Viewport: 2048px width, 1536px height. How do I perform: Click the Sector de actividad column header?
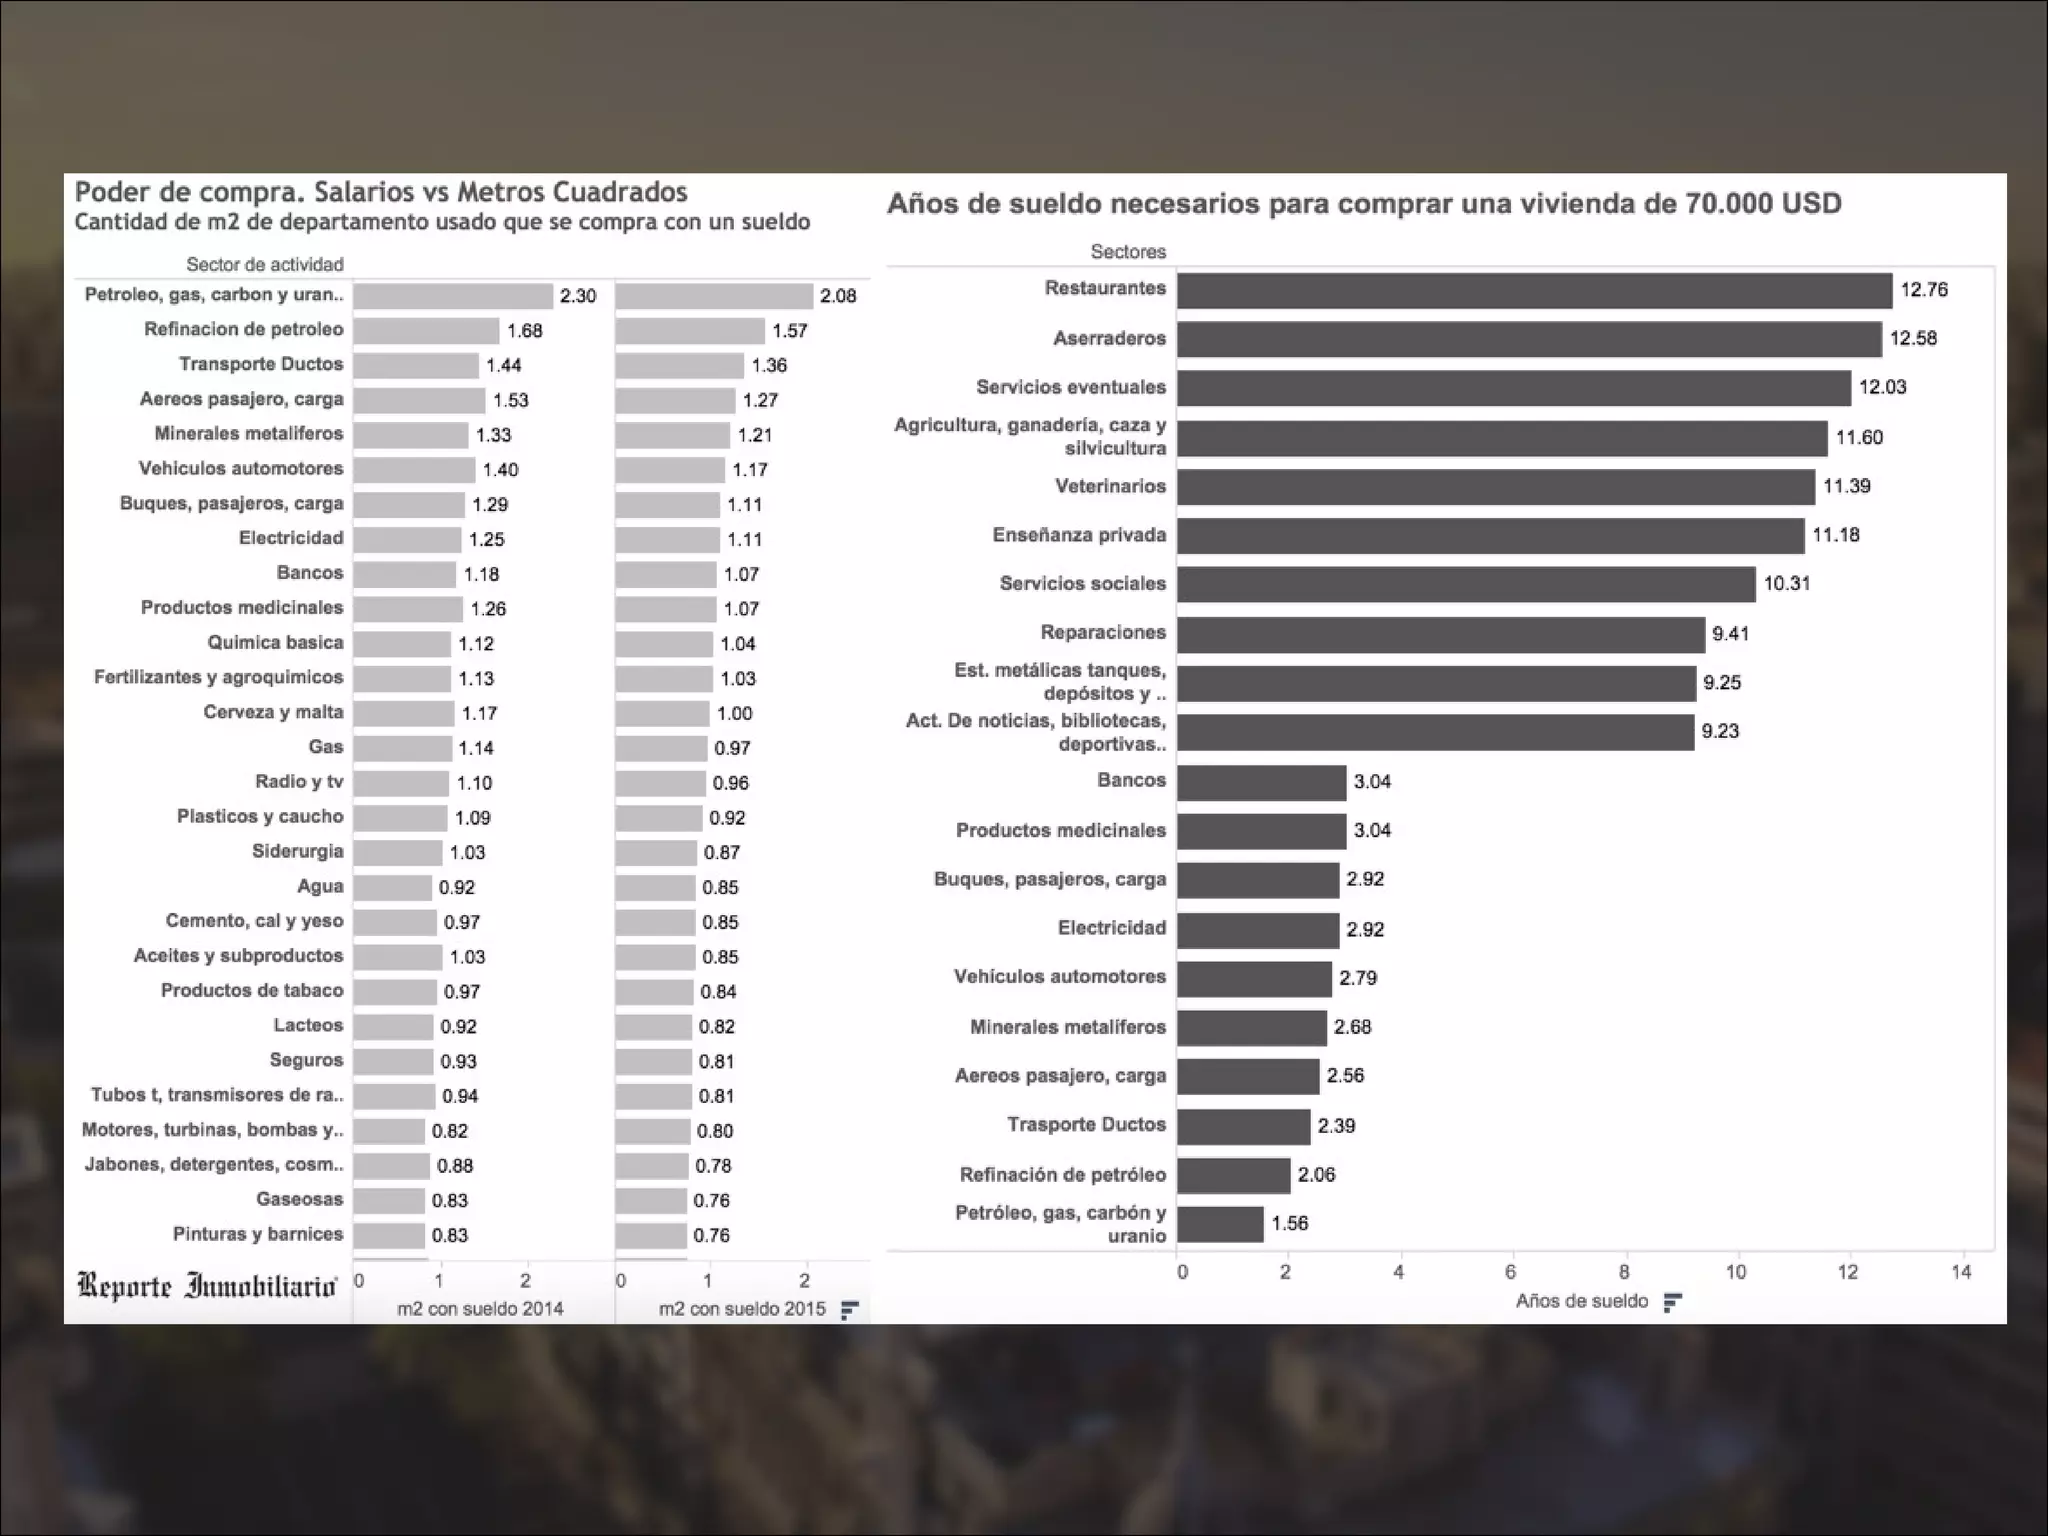[264, 264]
